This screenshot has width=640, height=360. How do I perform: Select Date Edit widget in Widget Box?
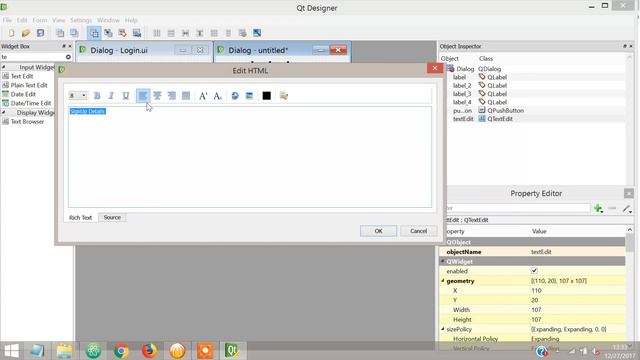pos(23,94)
